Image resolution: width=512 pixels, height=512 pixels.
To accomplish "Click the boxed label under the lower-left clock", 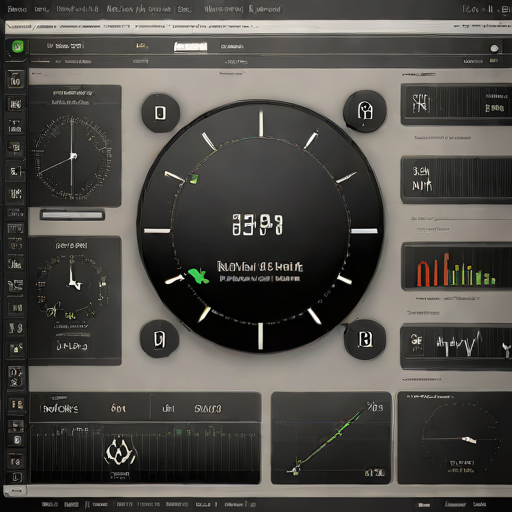I will pos(72,346).
